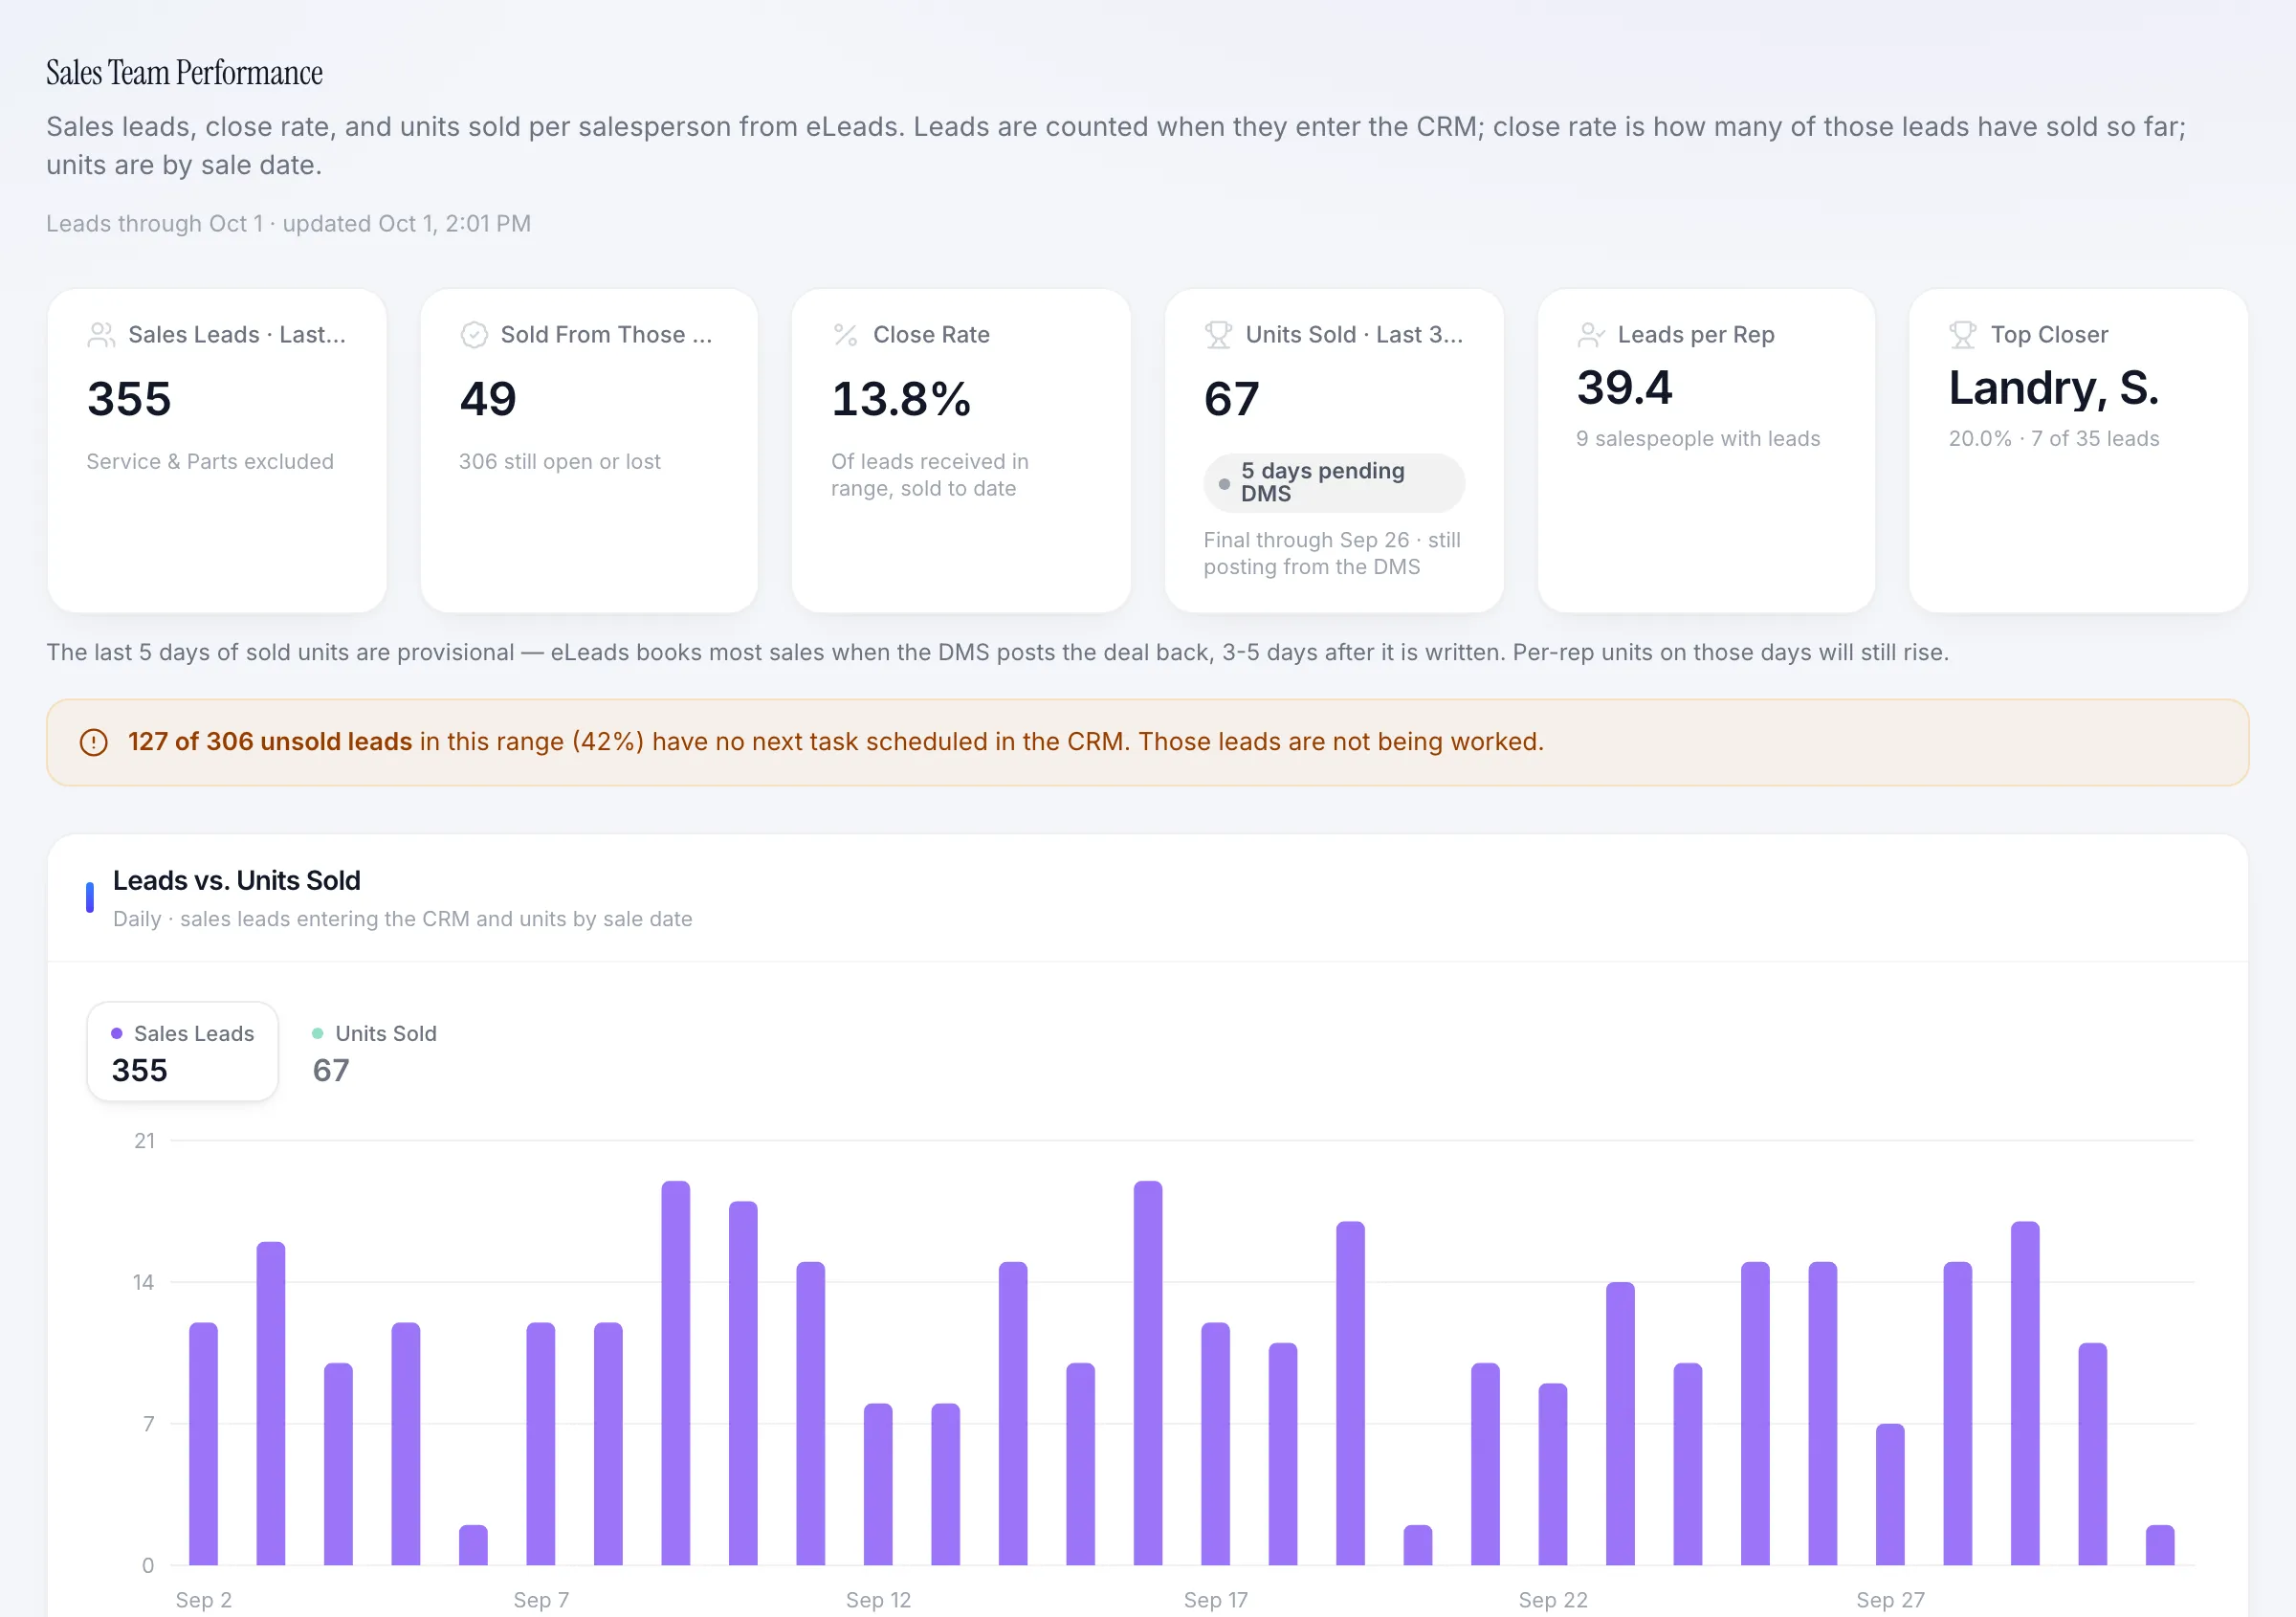Click the 355 sales leads value

coord(129,399)
